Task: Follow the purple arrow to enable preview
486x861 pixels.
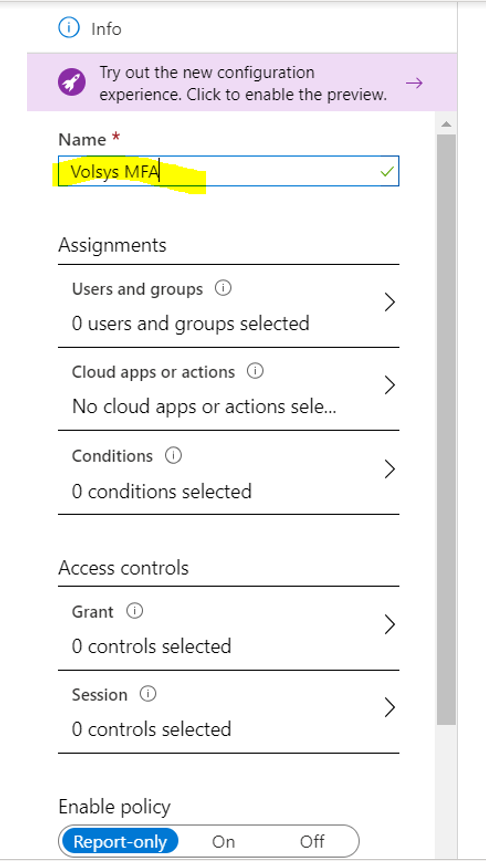Action: pos(415,83)
